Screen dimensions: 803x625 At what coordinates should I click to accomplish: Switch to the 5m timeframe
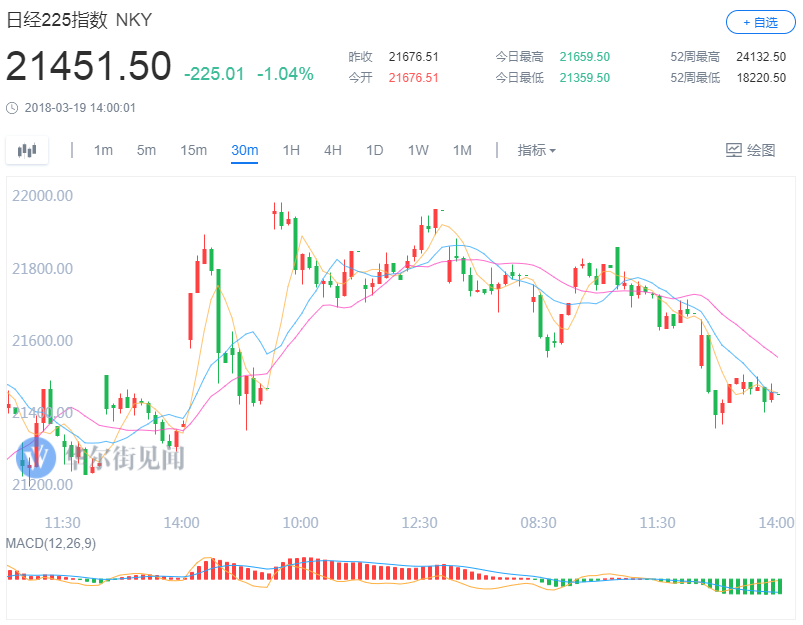click(x=146, y=150)
